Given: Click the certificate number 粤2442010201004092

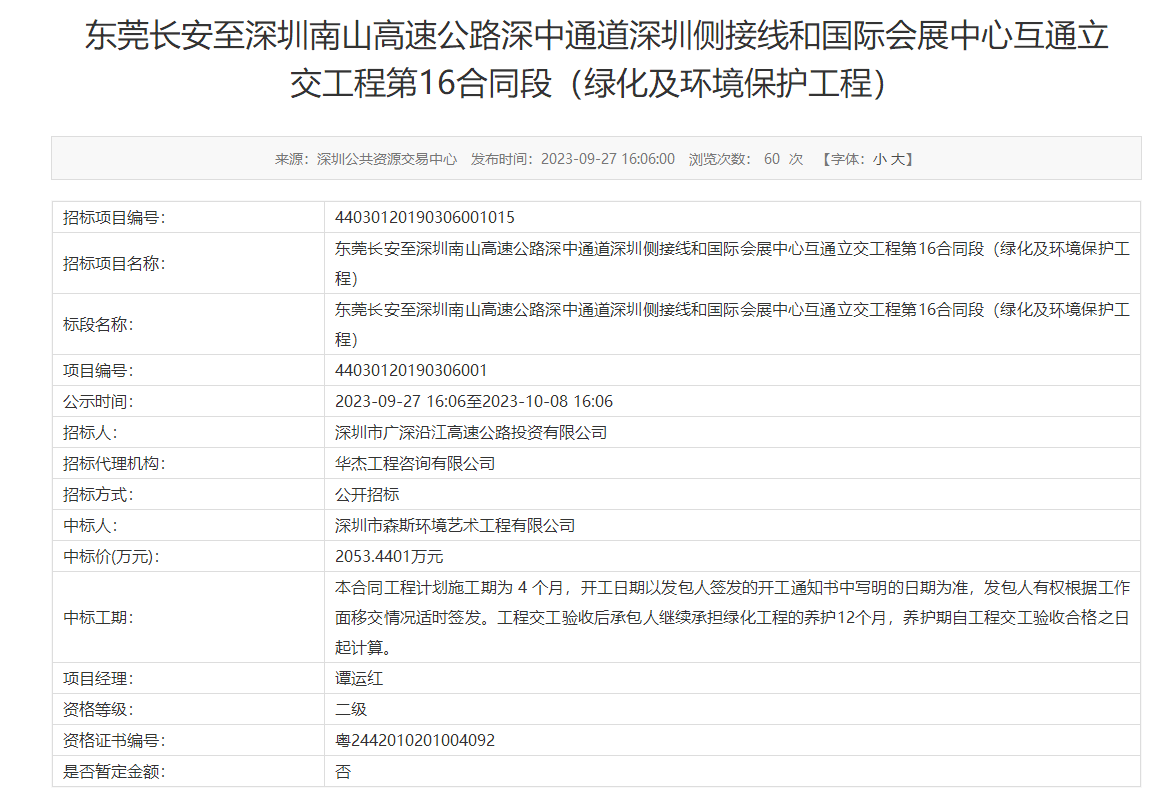Looking at the screenshot, I should pos(415,740).
